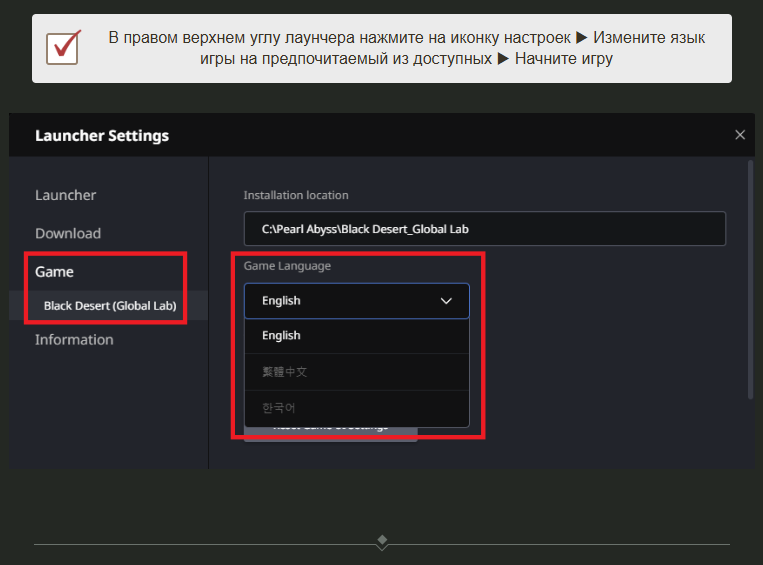Click the dropdown chevron arrow icon

446,301
